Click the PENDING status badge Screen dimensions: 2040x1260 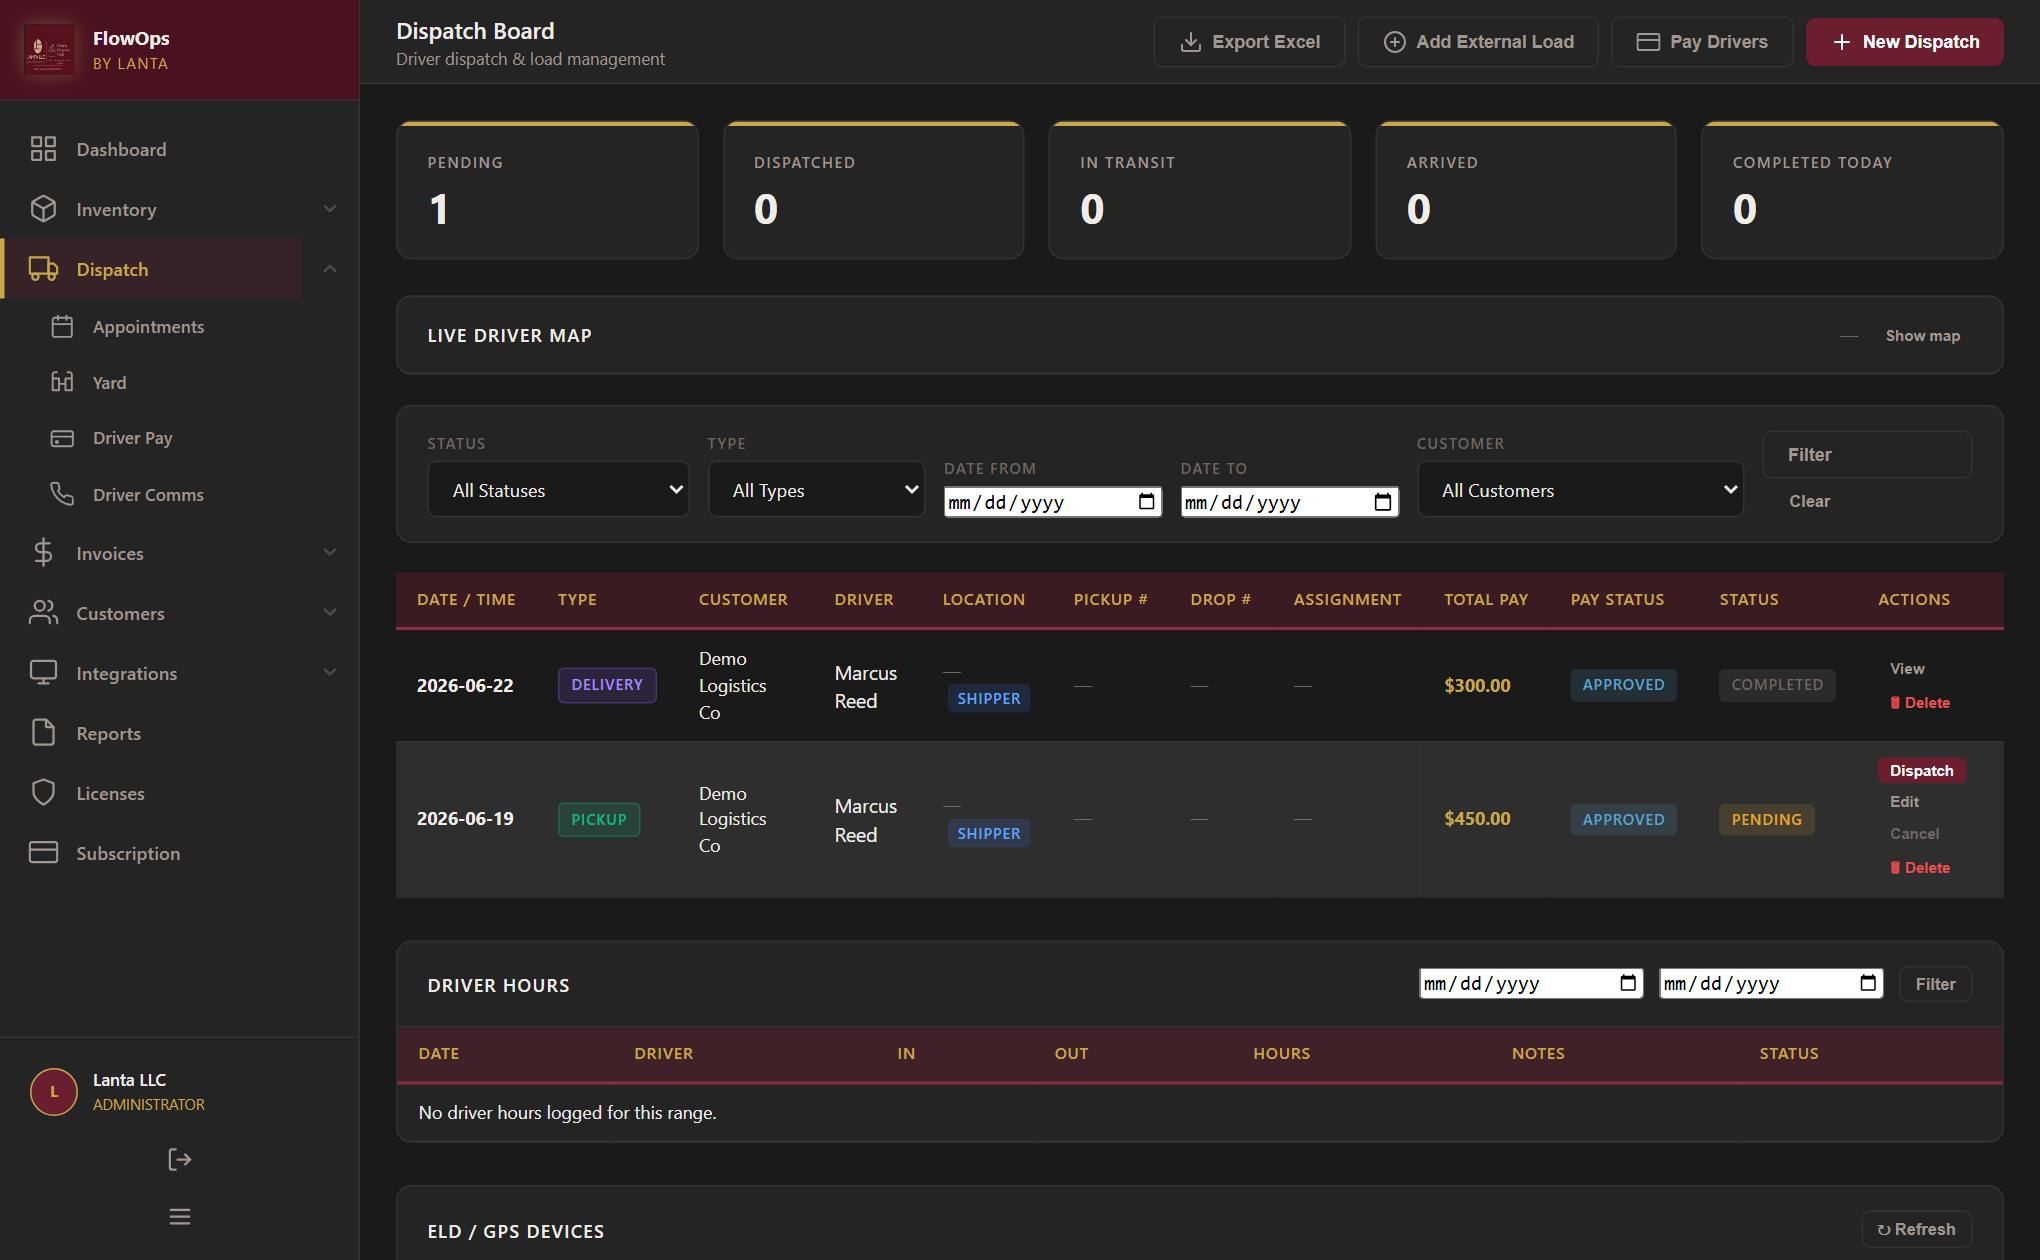pos(1766,819)
